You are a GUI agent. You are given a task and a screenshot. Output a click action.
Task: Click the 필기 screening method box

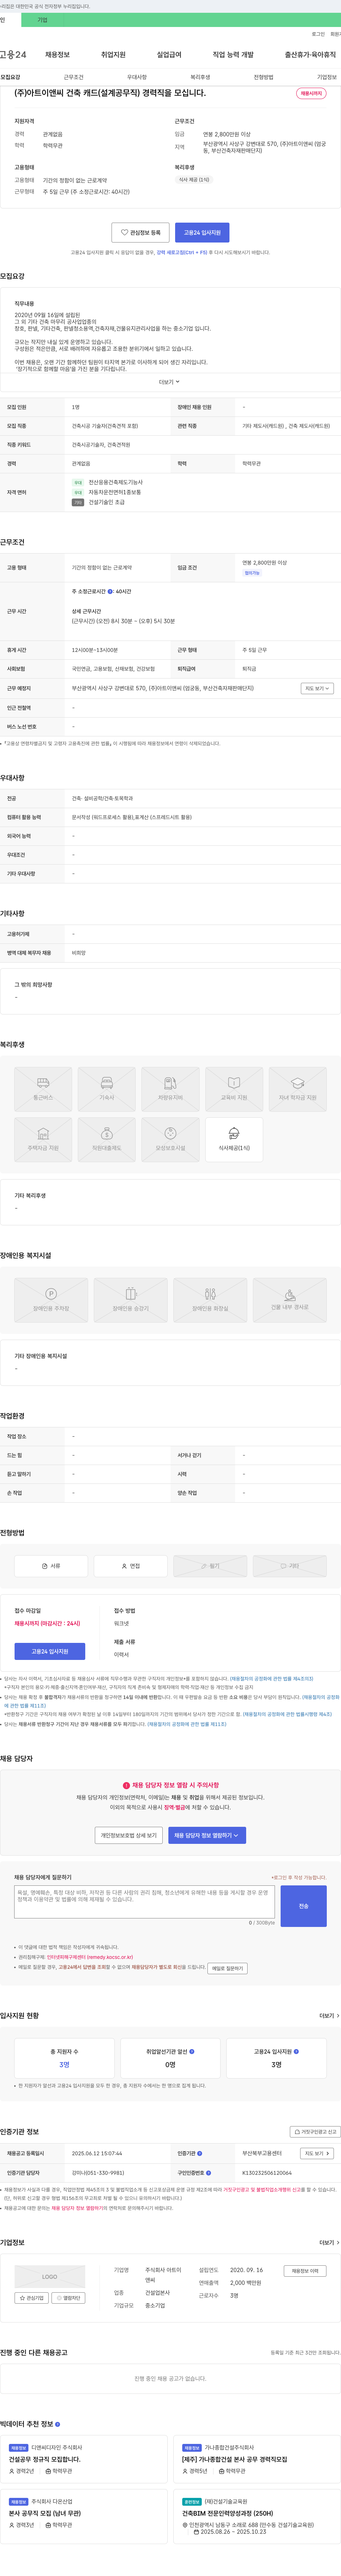pos(210,1566)
